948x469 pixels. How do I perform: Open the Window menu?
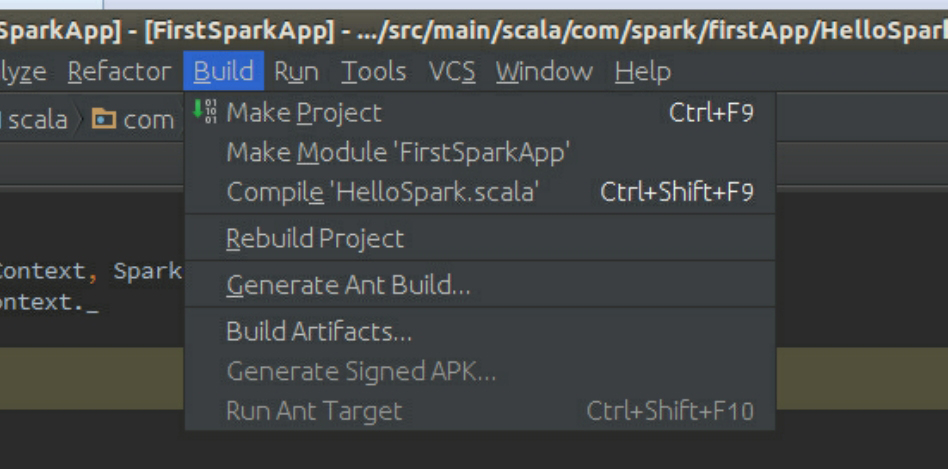(543, 72)
